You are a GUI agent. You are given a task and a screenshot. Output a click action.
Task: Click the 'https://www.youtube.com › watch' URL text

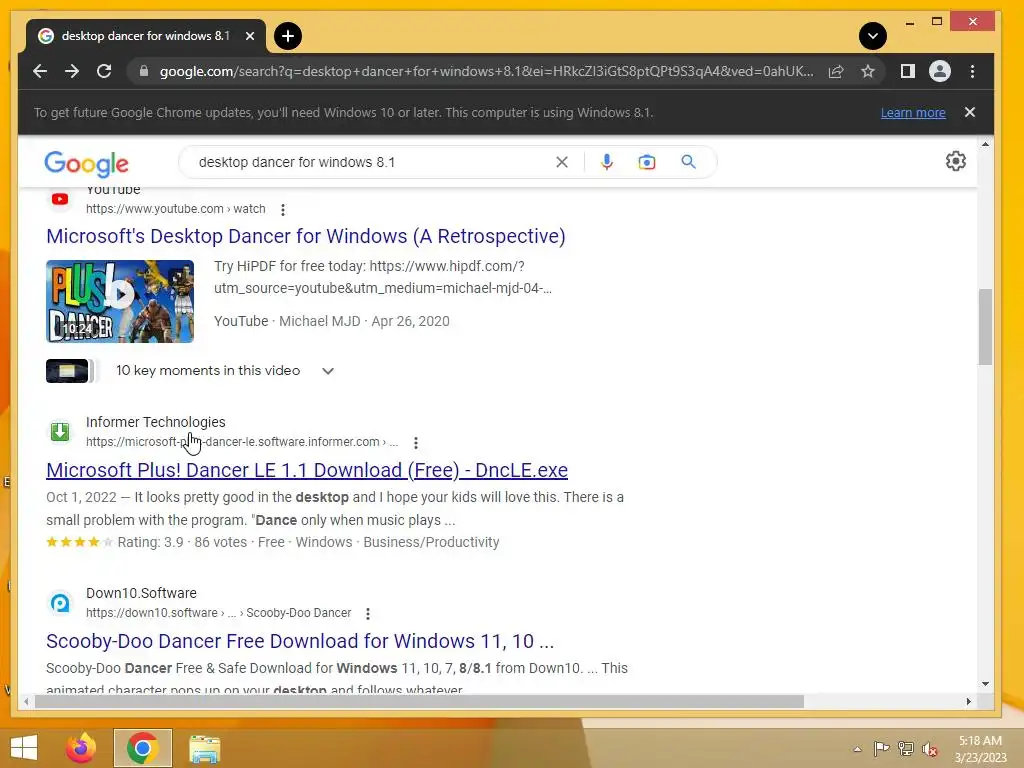176,209
